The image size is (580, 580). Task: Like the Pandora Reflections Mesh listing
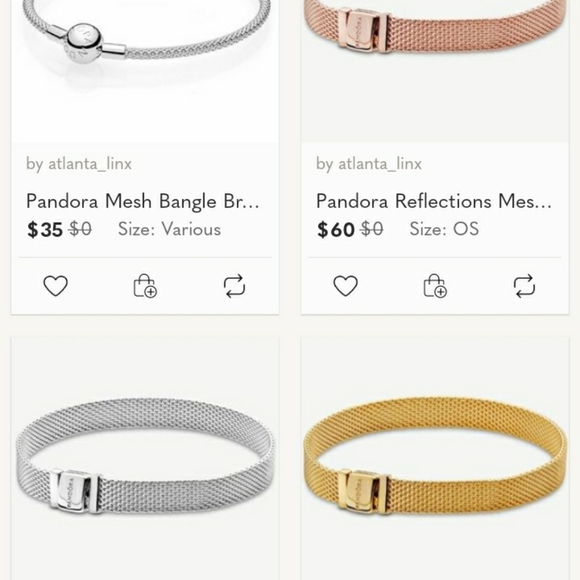click(345, 286)
